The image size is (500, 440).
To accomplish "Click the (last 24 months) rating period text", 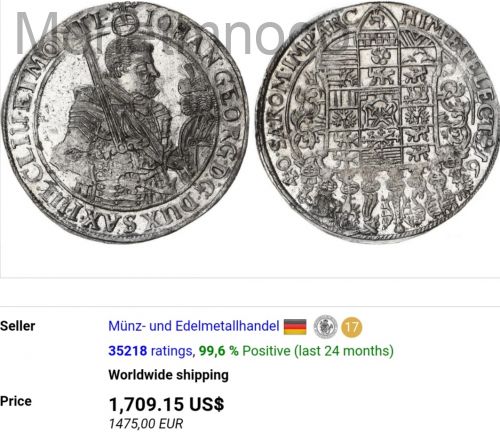I will pyautogui.click(x=344, y=351).
